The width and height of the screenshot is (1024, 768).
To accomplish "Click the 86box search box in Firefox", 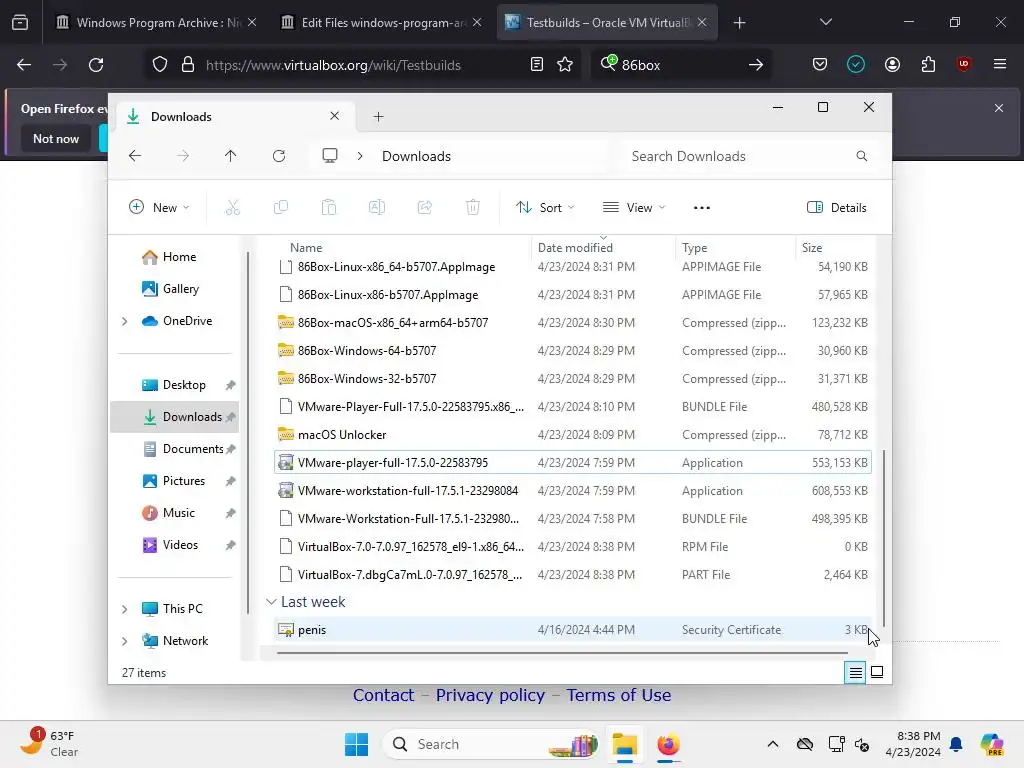I will pos(679,65).
